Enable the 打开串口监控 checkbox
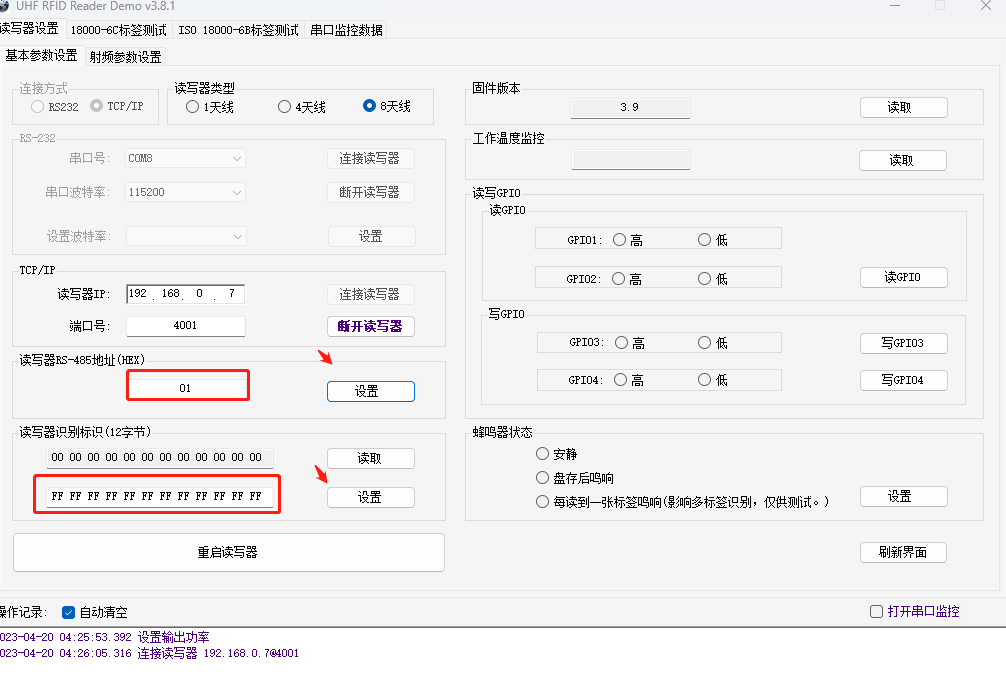The image size is (1006, 699). [876, 611]
